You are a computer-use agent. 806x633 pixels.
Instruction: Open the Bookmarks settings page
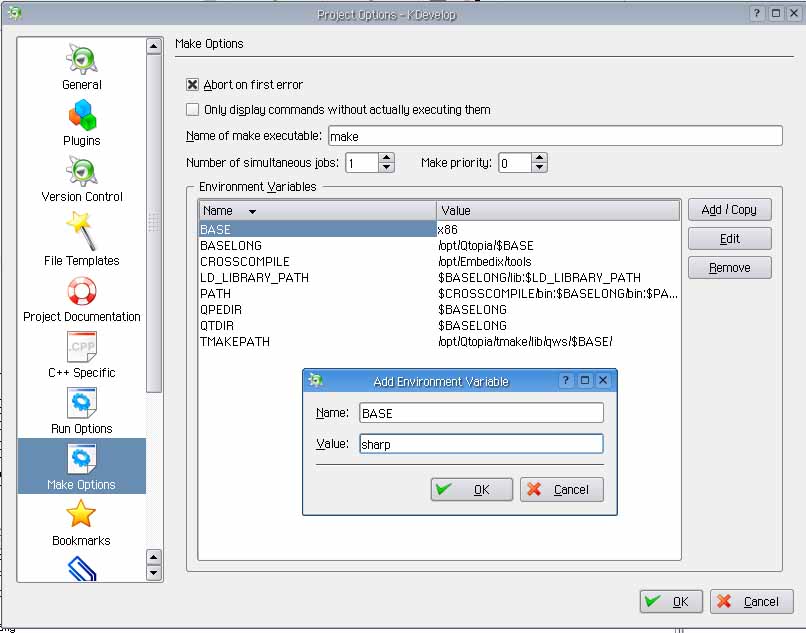pyautogui.click(x=81, y=523)
